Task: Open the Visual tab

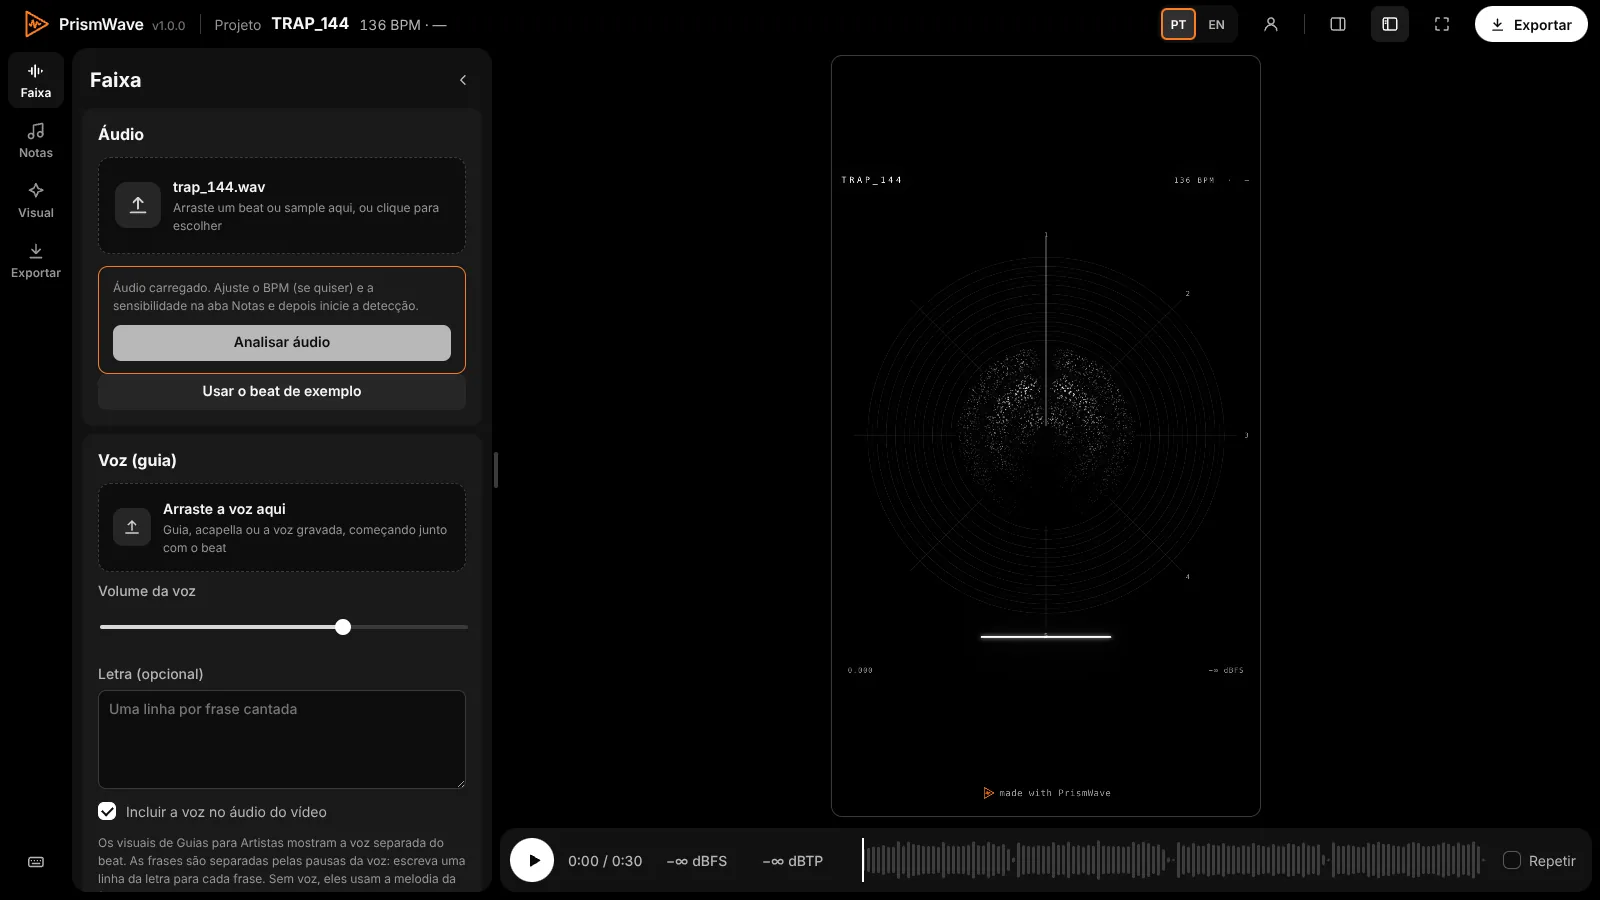Action: click(x=36, y=200)
